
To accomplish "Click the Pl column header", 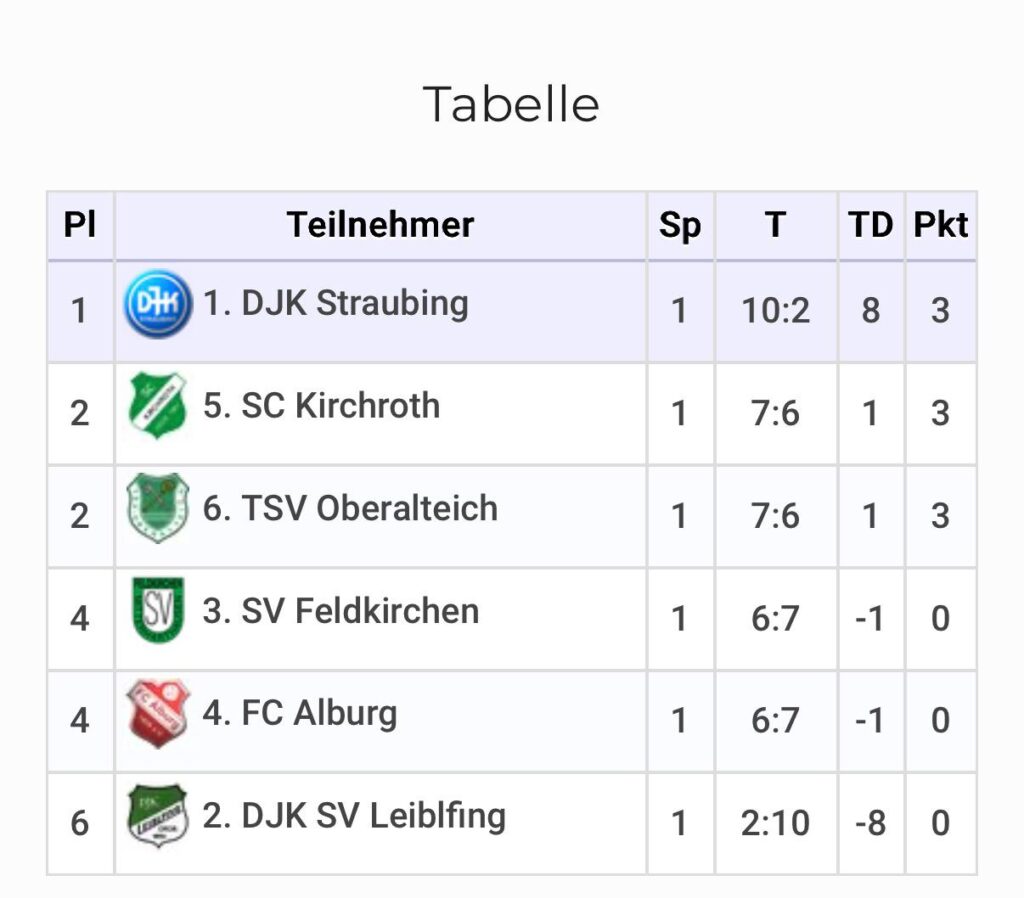I will pos(80,225).
